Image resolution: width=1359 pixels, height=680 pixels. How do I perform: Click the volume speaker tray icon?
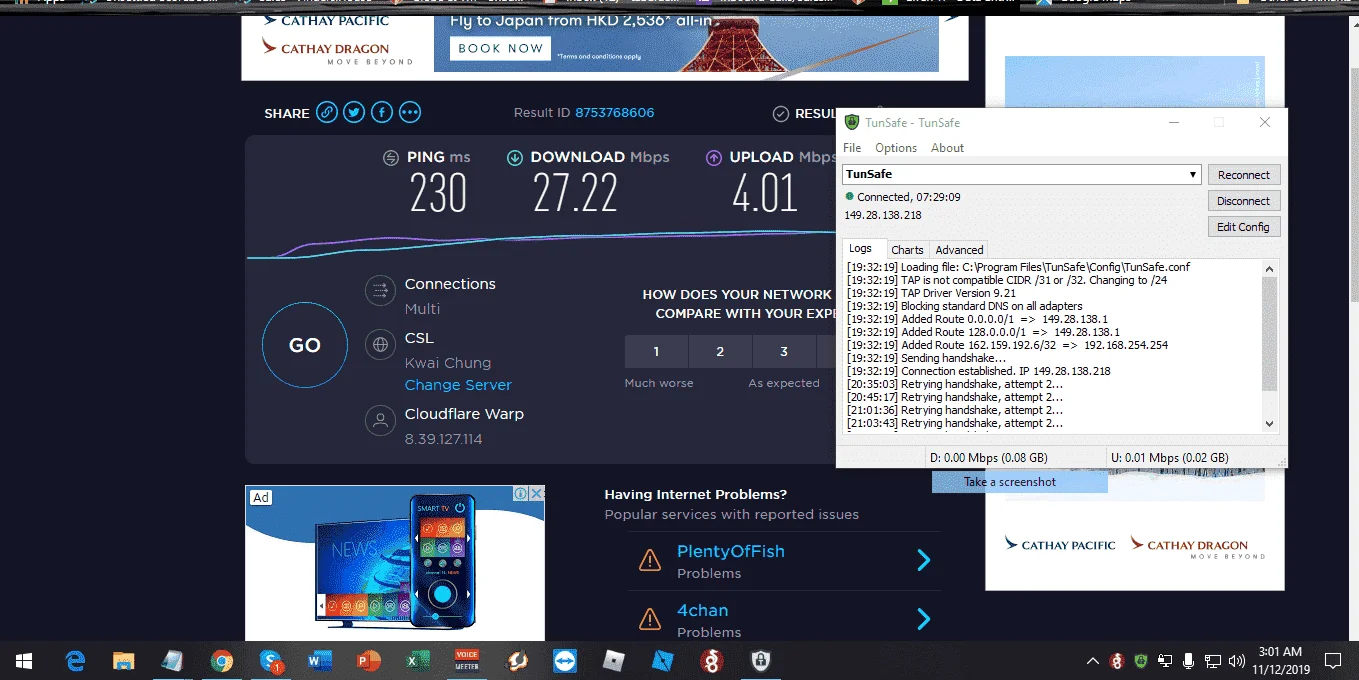point(1237,661)
